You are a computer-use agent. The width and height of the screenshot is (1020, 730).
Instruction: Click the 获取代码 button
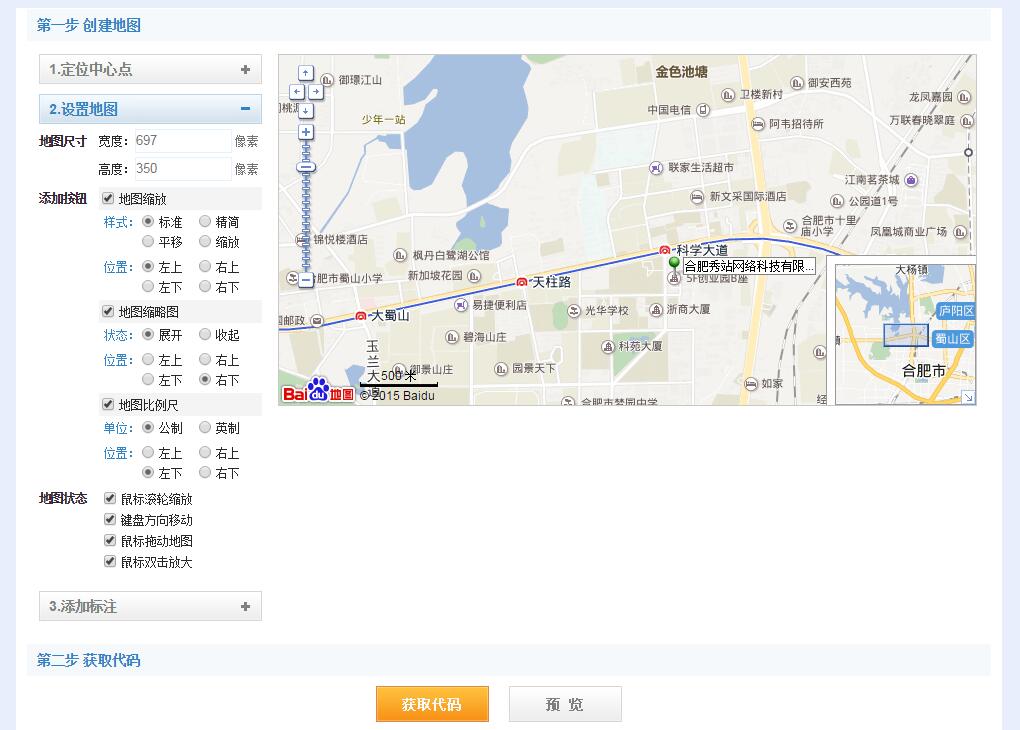432,704
